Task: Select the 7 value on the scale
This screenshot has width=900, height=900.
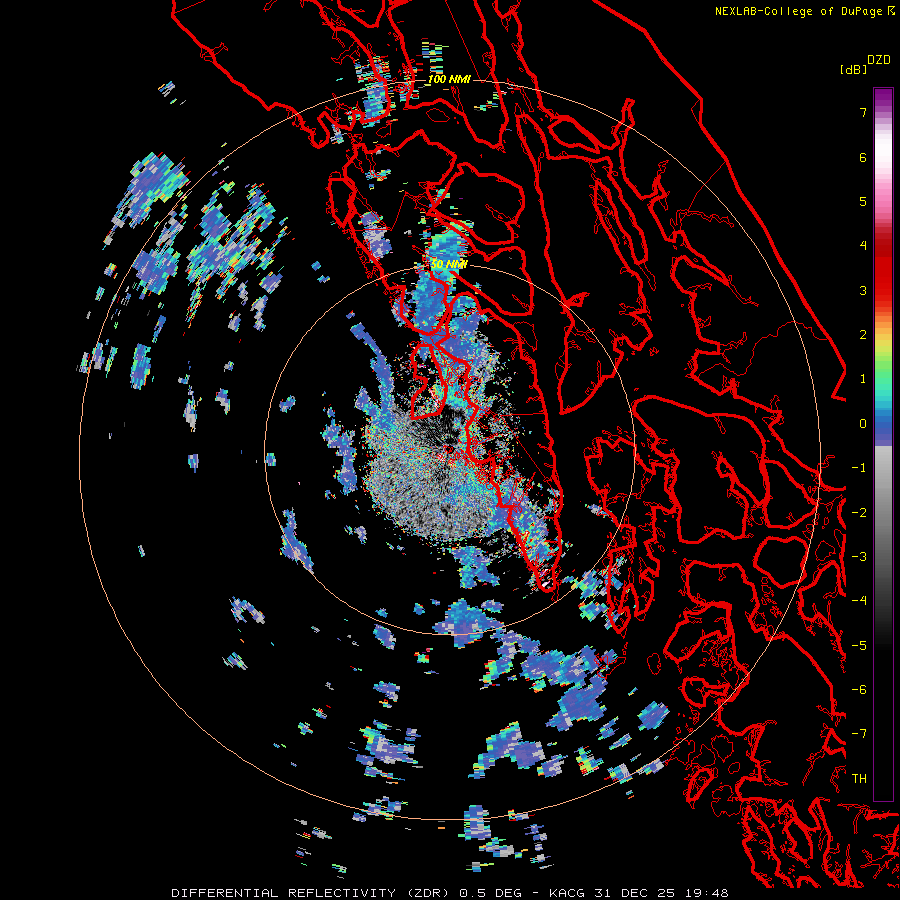Action: point(863,112)
